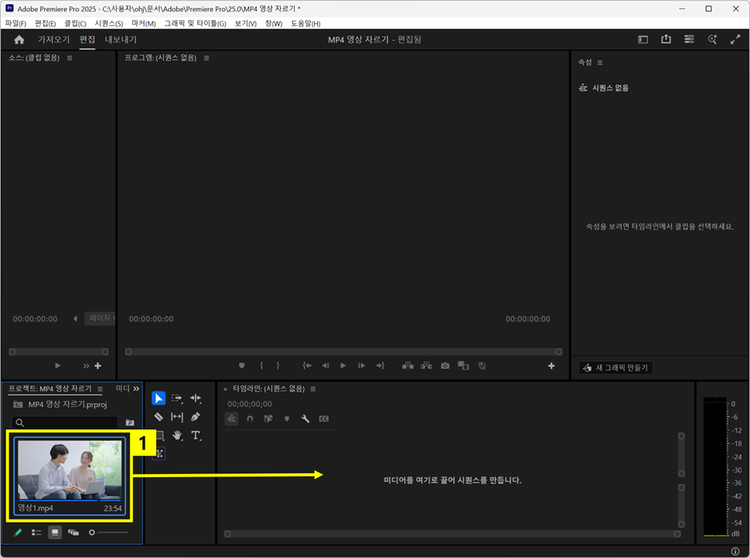Open timeline display settings wrench
Viewport: 750px width, 558px height.
(305, 419)
